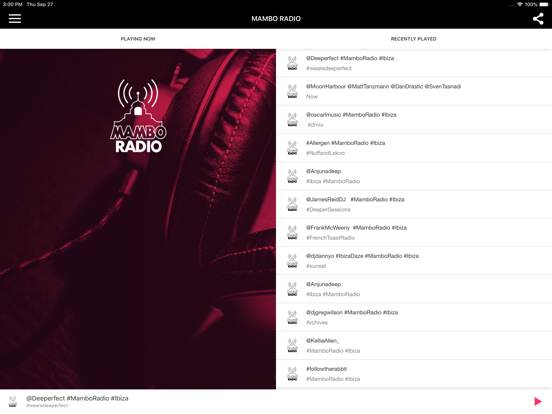Image resolution: width=552 pixels, height=414 pixels.
Task: Click the '#FrenchToastRadio' subtitle
Action: (x=330, y=238)
